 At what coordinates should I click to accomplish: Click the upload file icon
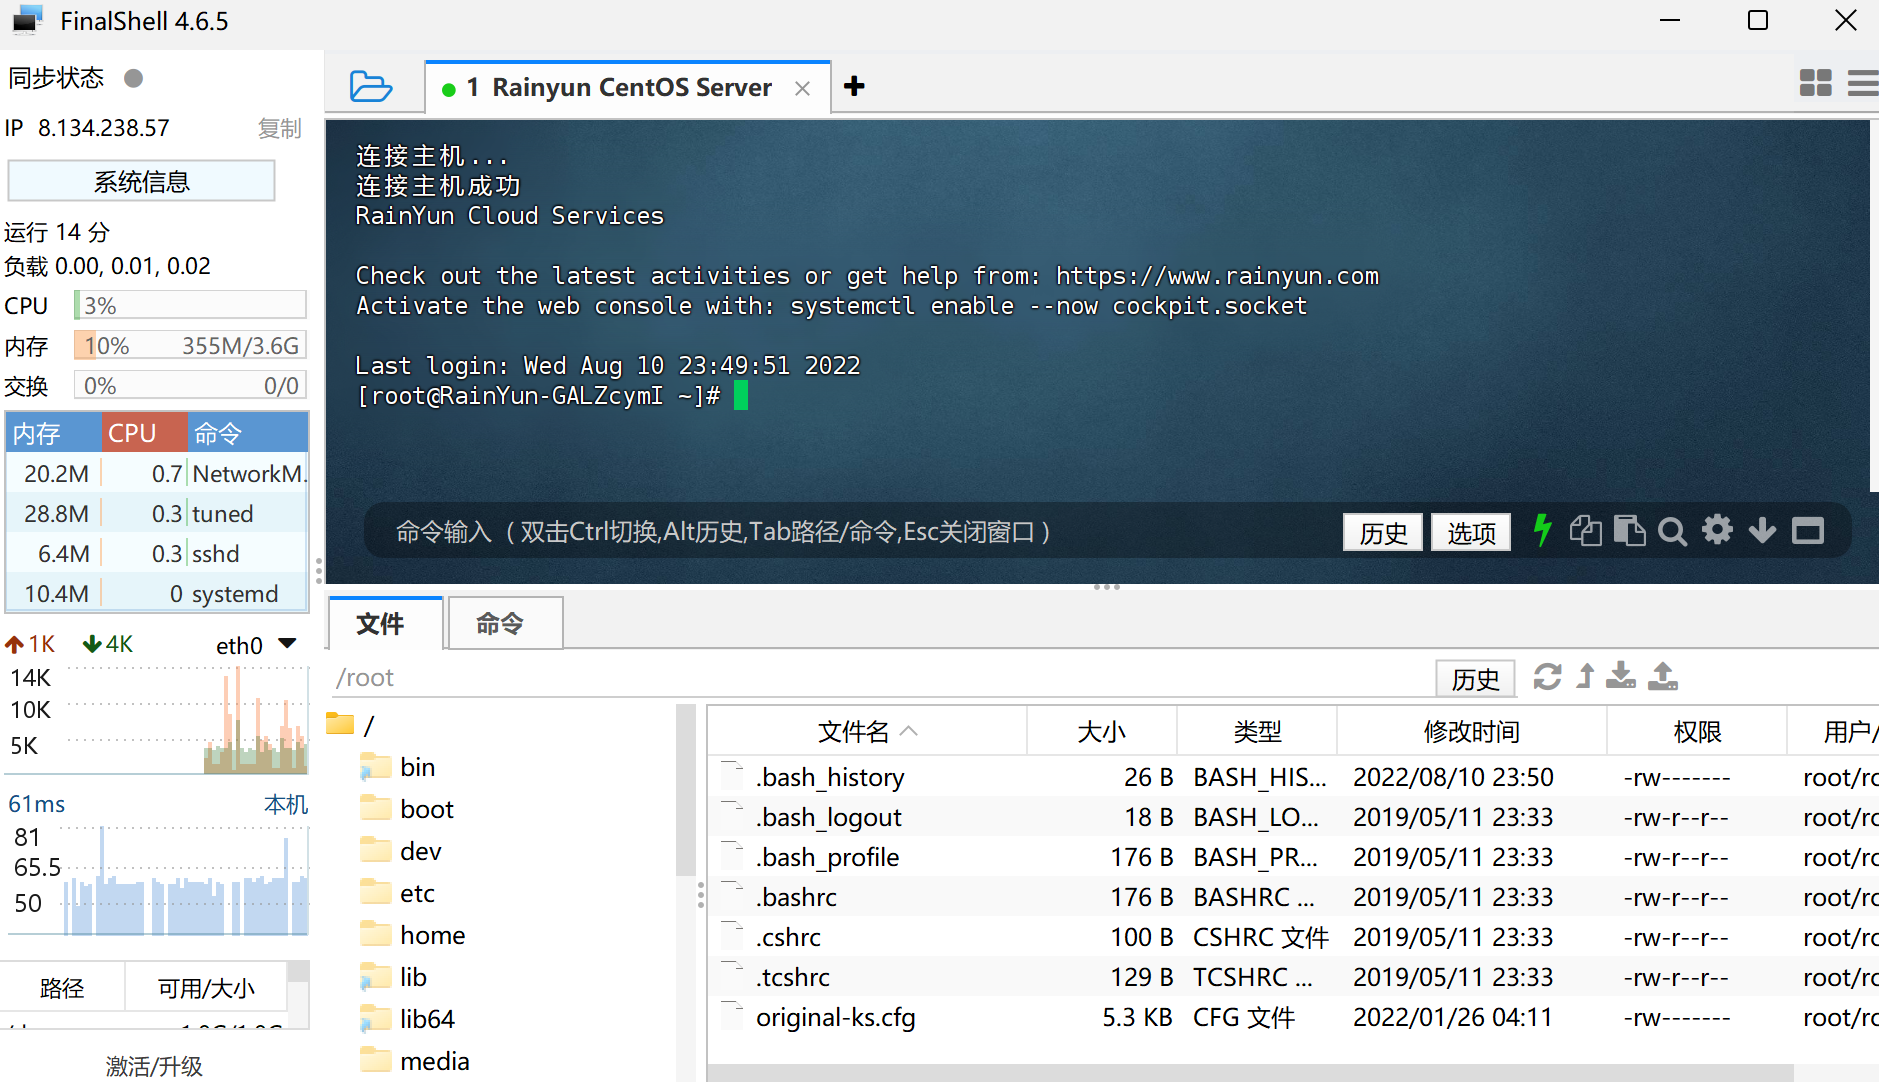[1663, 677]
